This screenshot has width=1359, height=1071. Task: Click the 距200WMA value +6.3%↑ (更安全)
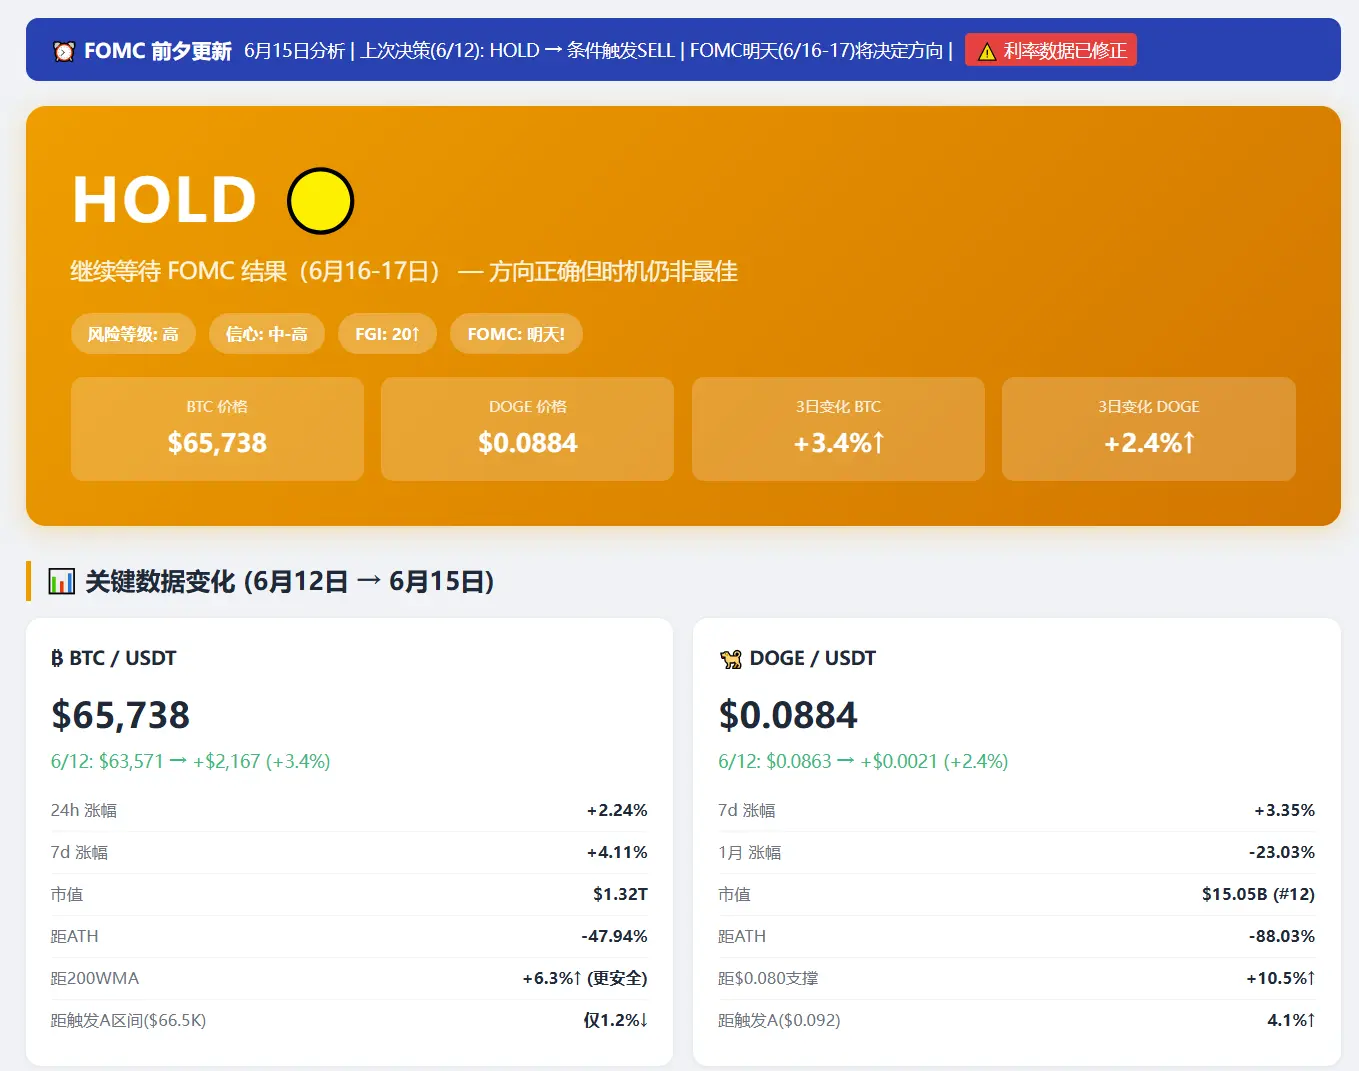[585, 978]
